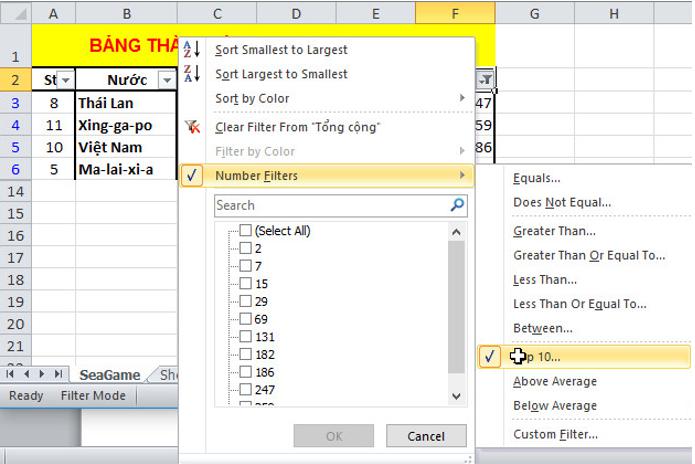Switch to the SeaGame sheet tab
The width and height of the screenshot is (695, 464).
click(x=109, y=375)
